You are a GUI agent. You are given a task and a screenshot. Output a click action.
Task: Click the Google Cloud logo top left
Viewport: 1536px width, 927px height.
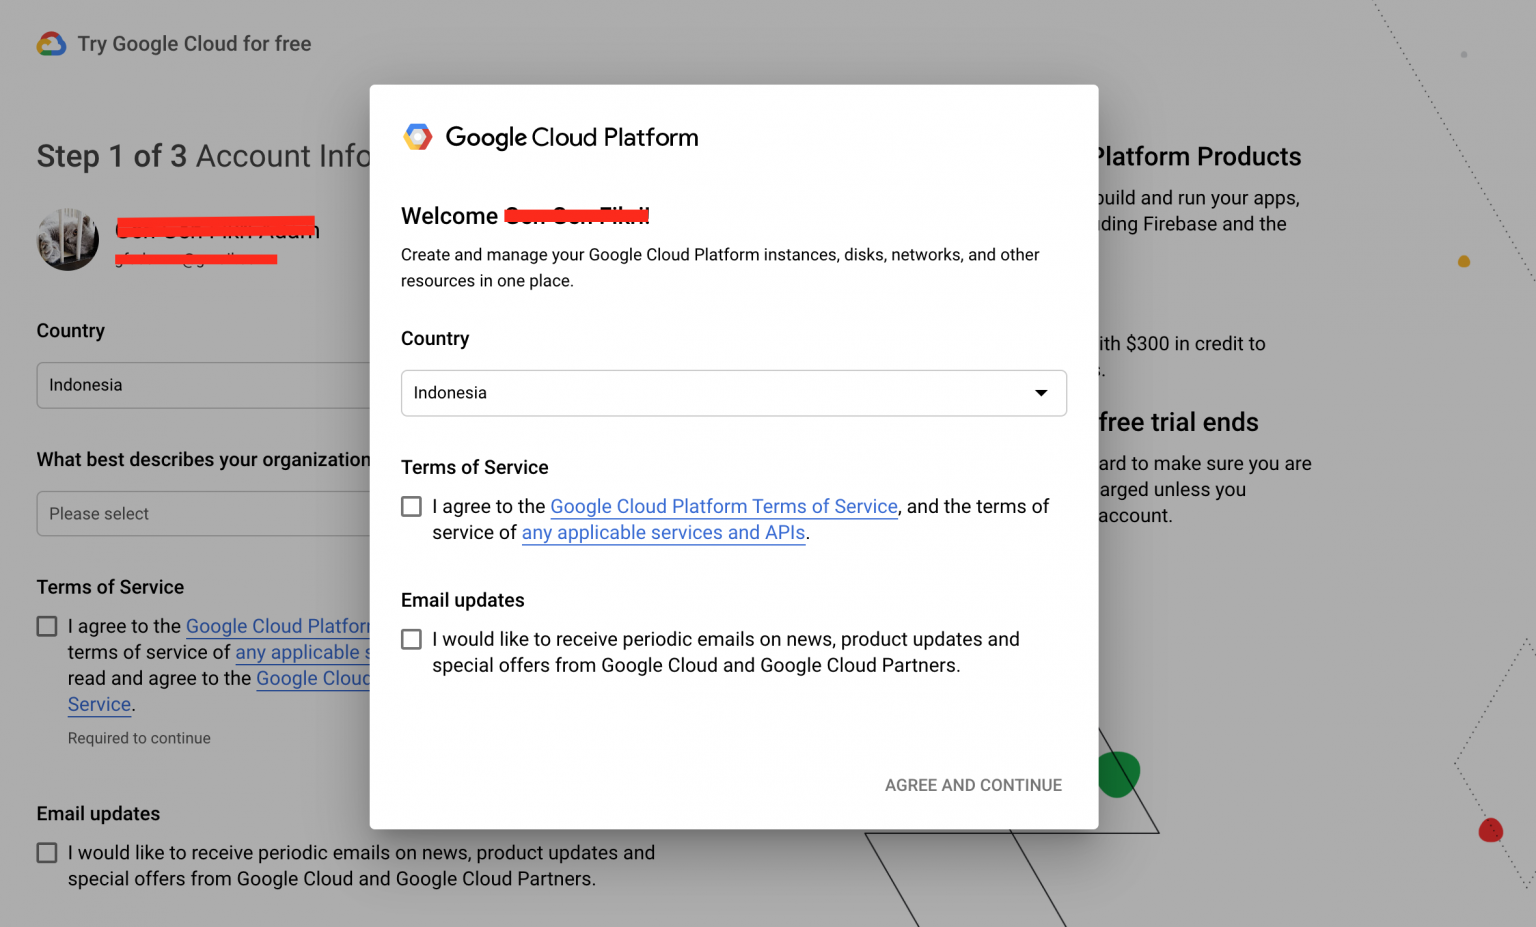pyautogui.click(x=50, y=44)
